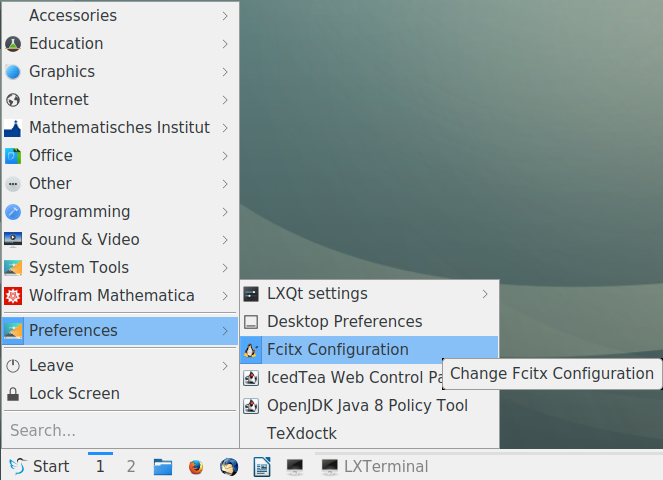The width and height of the screenshot is (663, 480).
Task: Expand the Other submenu arrow
Action: (x=225, y=184)
